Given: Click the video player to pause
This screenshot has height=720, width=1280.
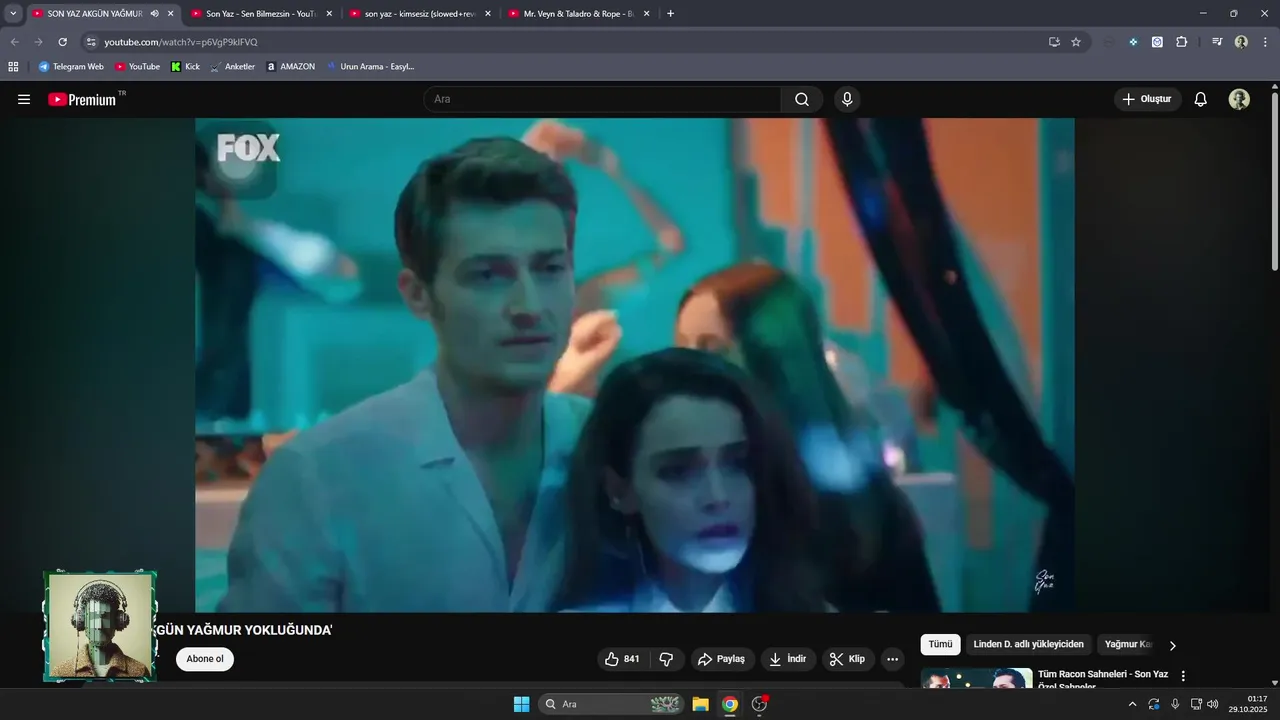Looking at the screenshot, I should (635, 365).
